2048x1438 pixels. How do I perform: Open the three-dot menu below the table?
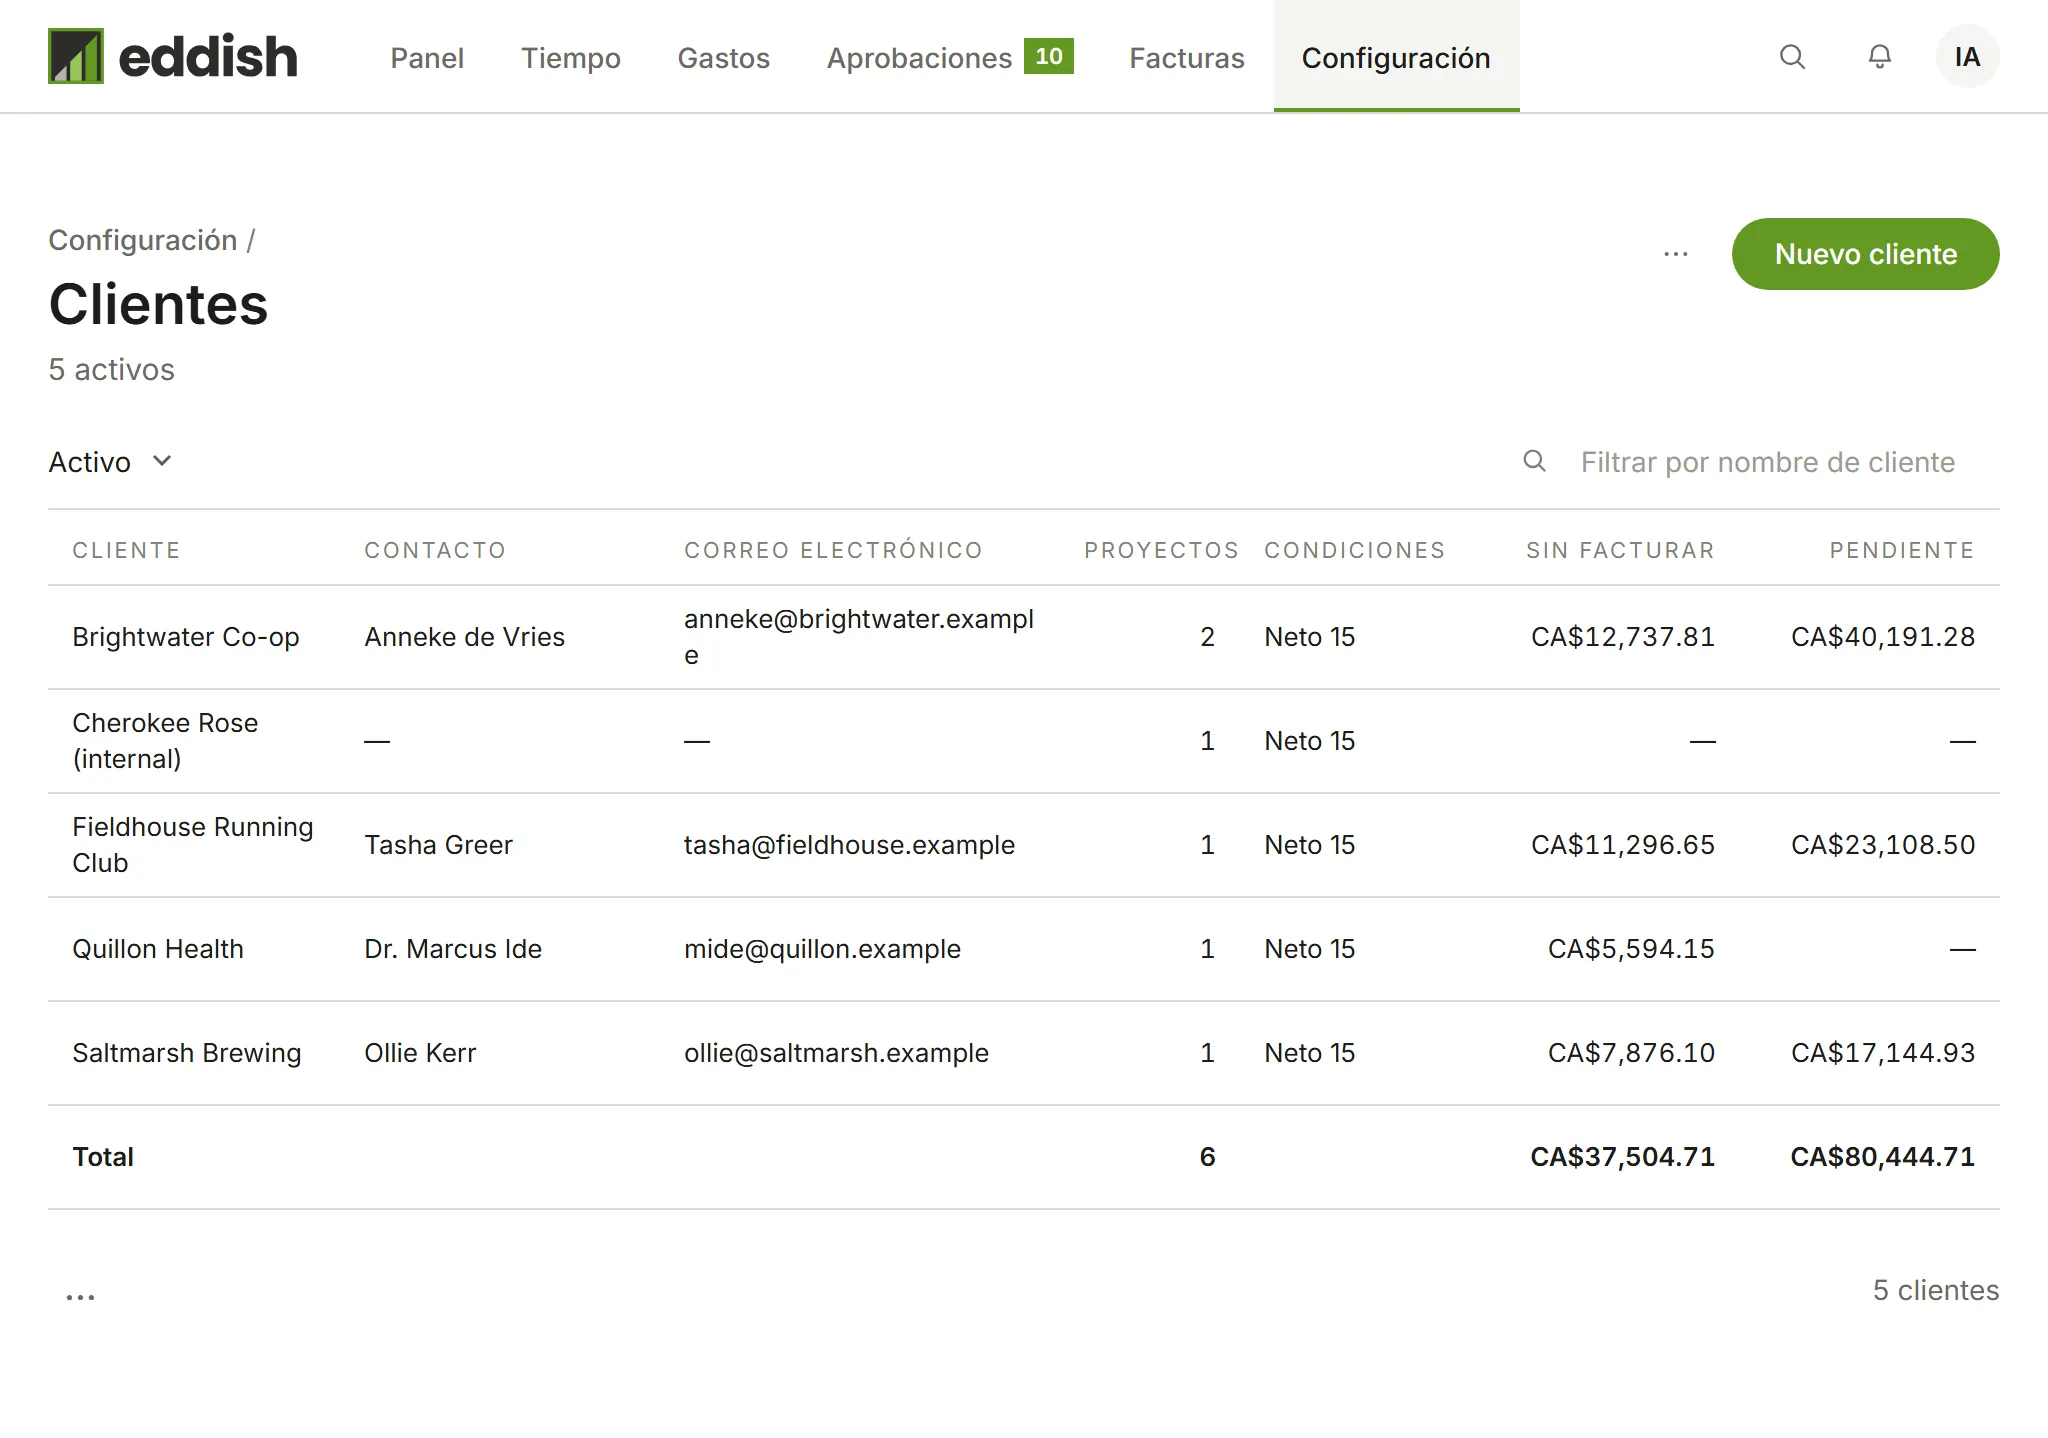pos(80,1297)
